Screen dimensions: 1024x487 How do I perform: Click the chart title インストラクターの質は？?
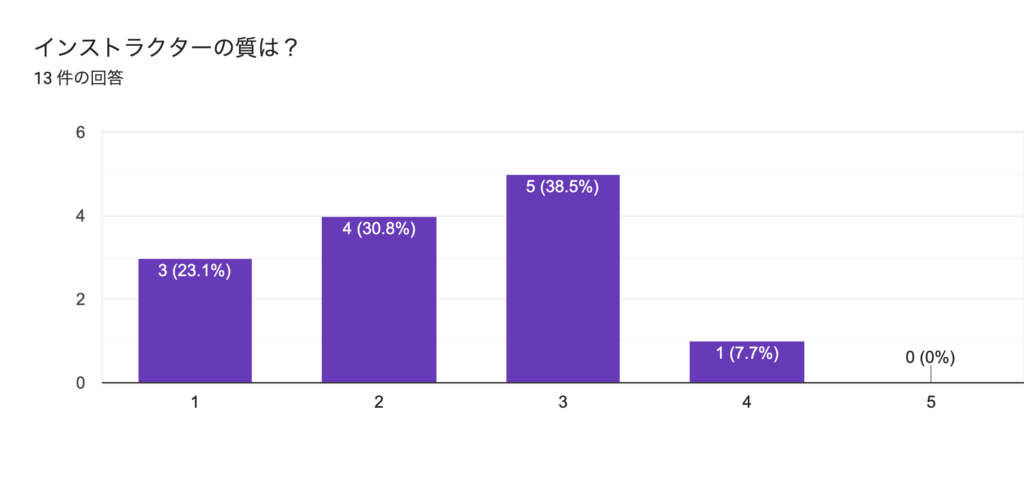pos(167,47)
